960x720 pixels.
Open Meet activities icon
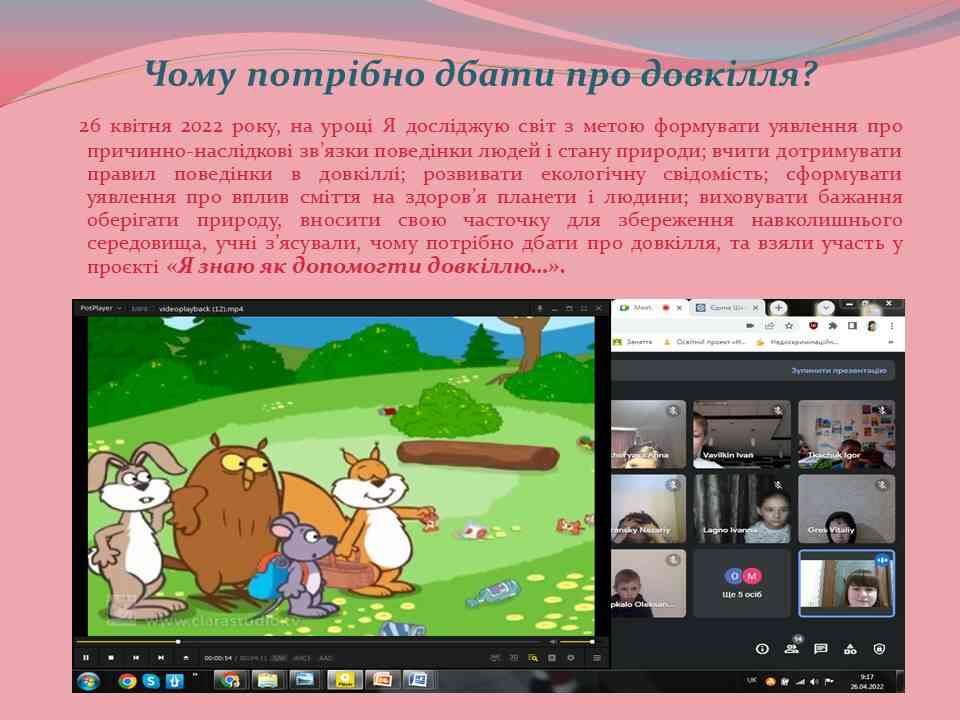[x=850, y=649]
